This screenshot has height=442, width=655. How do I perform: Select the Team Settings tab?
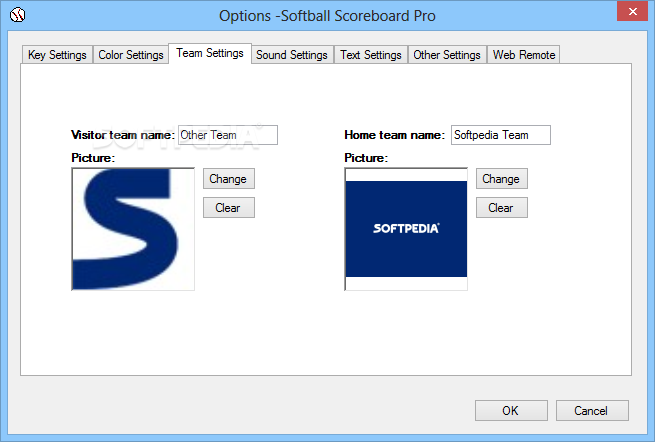point(210,53)
